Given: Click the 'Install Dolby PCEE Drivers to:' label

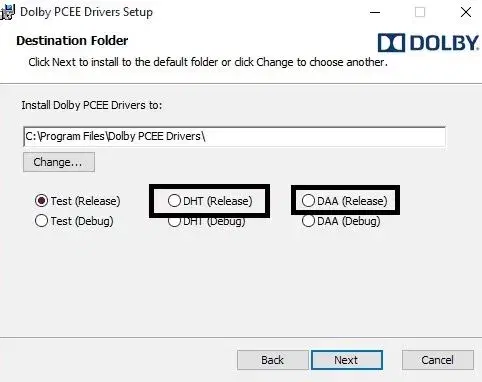Looking at the screenshot, I should pos(92,105).
